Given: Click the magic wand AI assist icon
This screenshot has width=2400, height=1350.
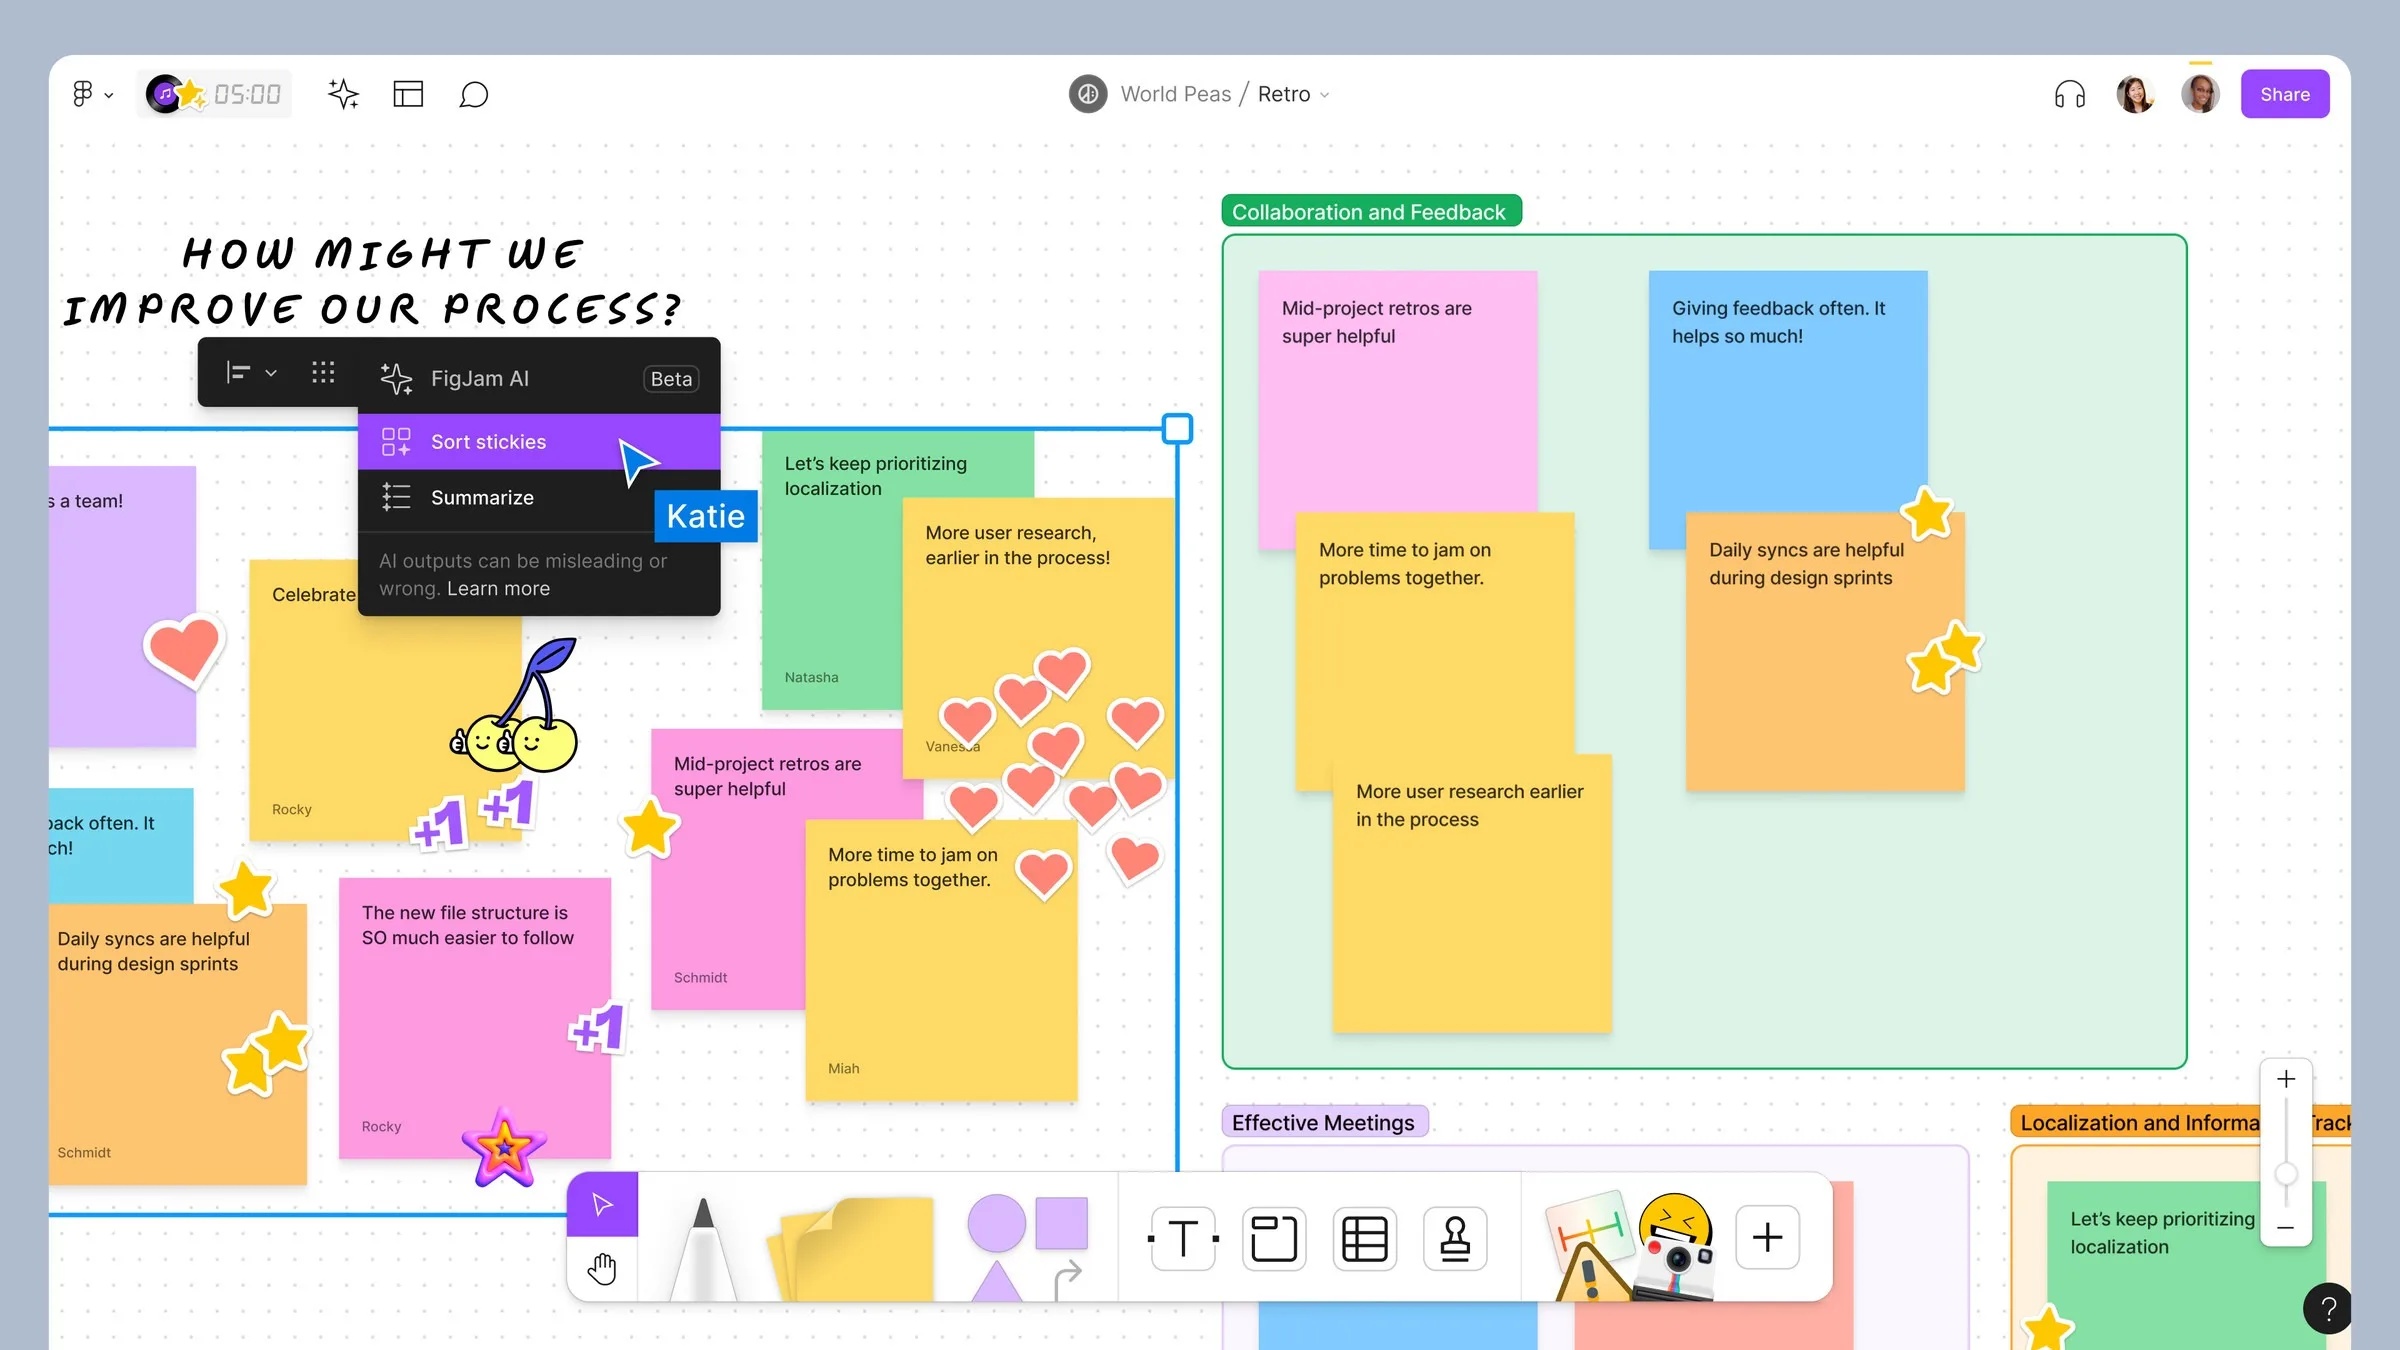Looking at the screenshot, I should [x=343, y=94].
